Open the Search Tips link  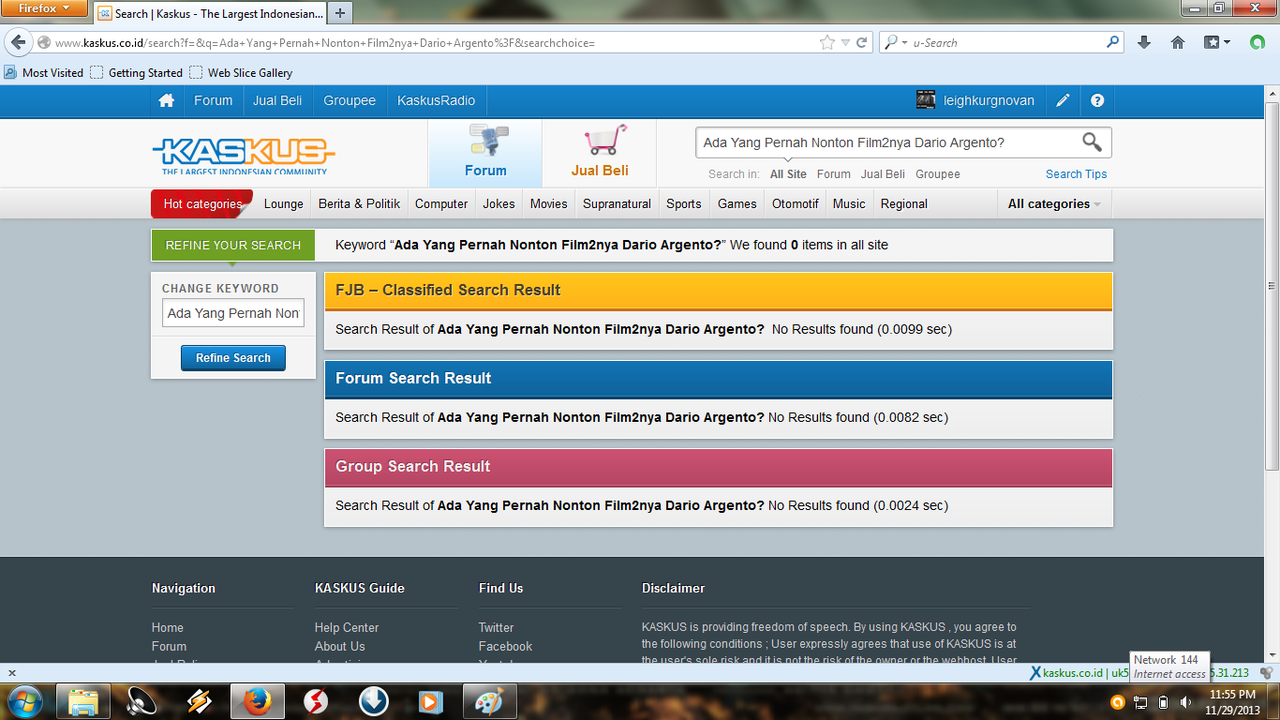coord(1076,174)
